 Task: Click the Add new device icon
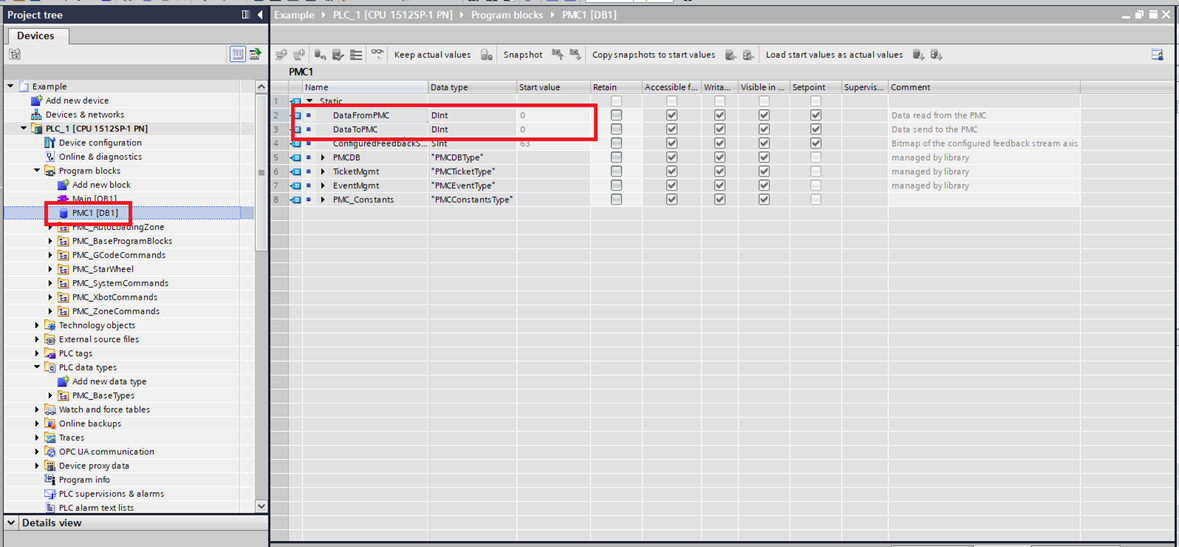point(37,101)
